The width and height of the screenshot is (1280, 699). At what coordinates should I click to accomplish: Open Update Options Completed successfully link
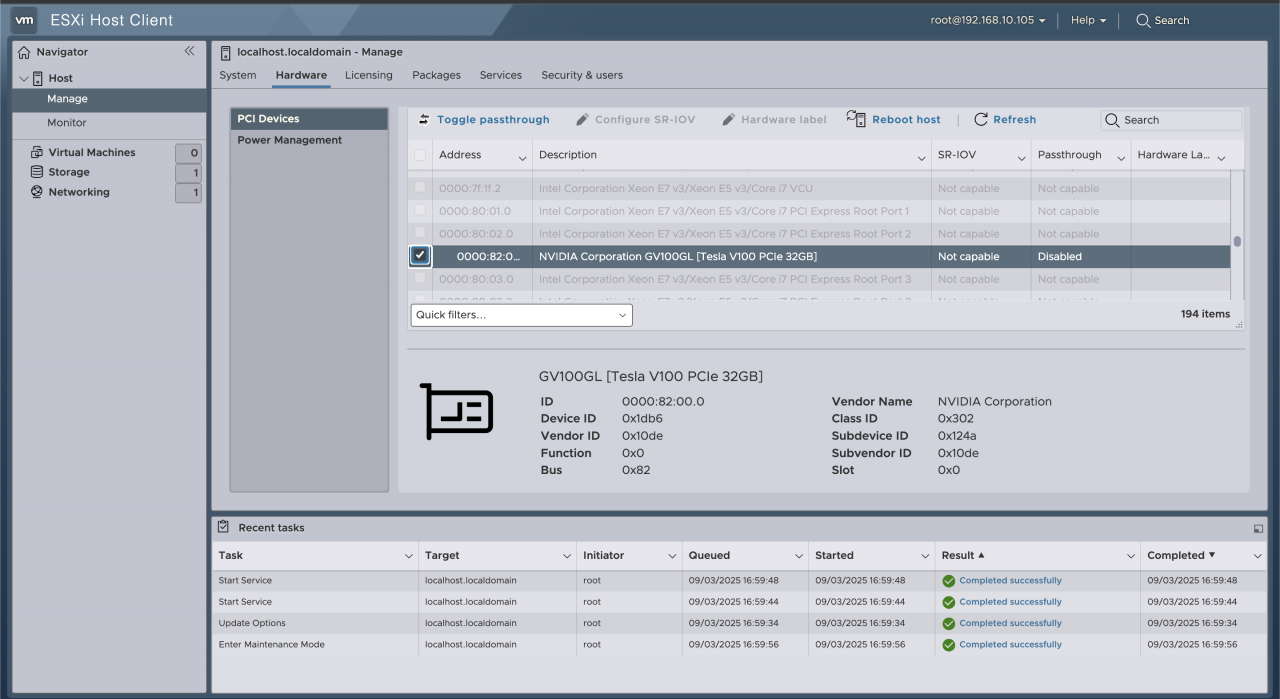click(1010, 623)
